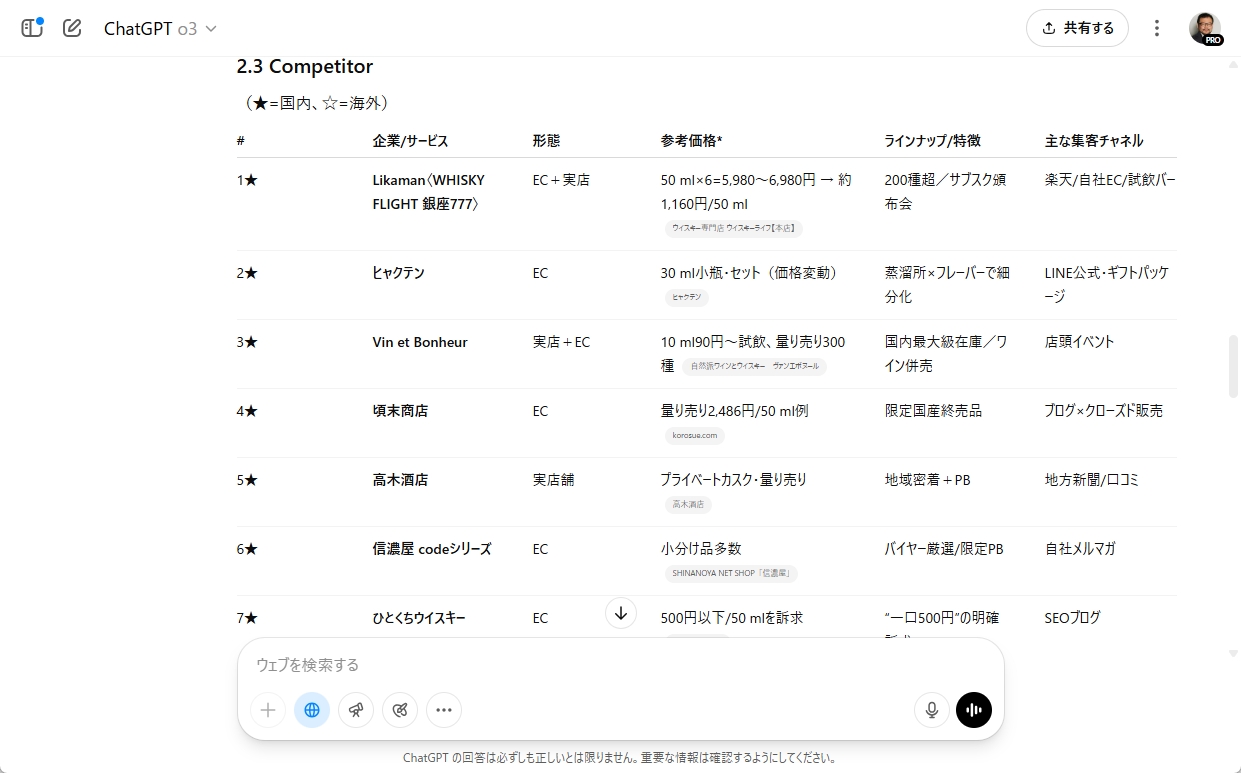
Task: Open the sidebar panel icon
Action: (x=32, y=28)
